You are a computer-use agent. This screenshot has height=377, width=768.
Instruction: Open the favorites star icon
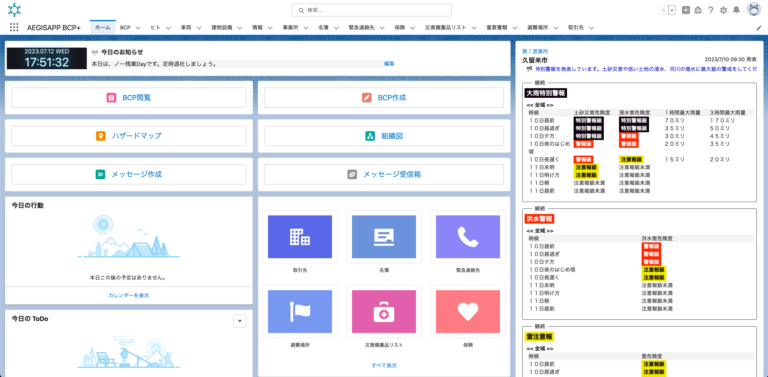point(663,10)
